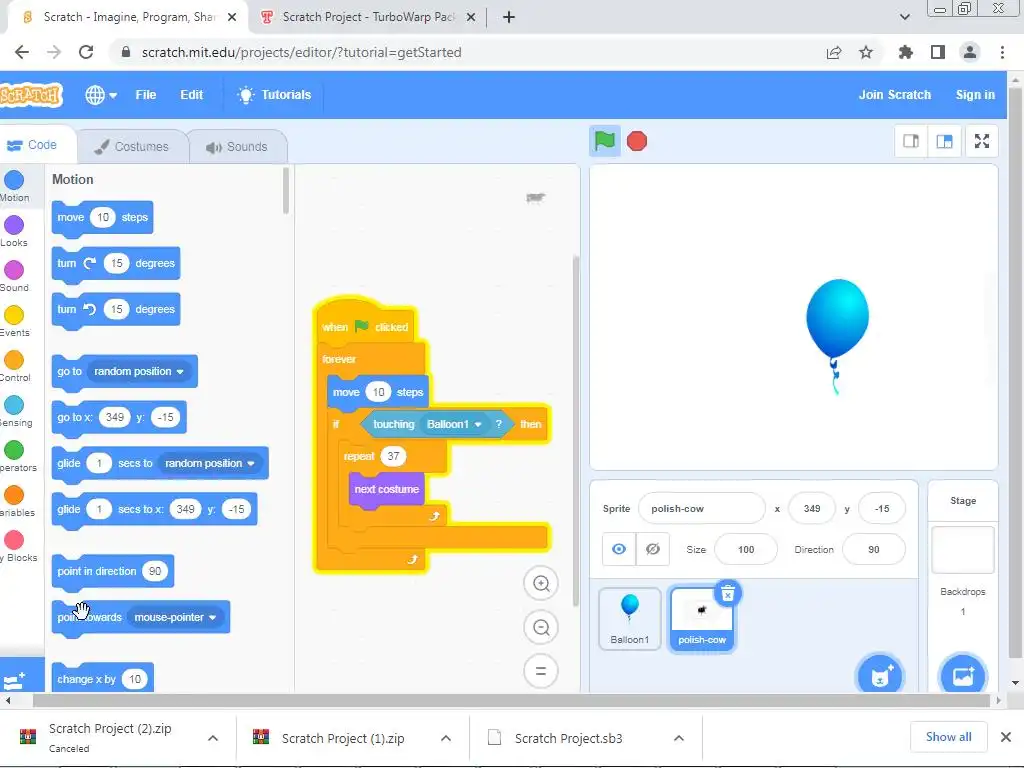The height and width of the screenshot is (768, 1024).
Task: Select the polish-cow sprite thumbnail
Action: pyautogui.click(x=702, y=618)
